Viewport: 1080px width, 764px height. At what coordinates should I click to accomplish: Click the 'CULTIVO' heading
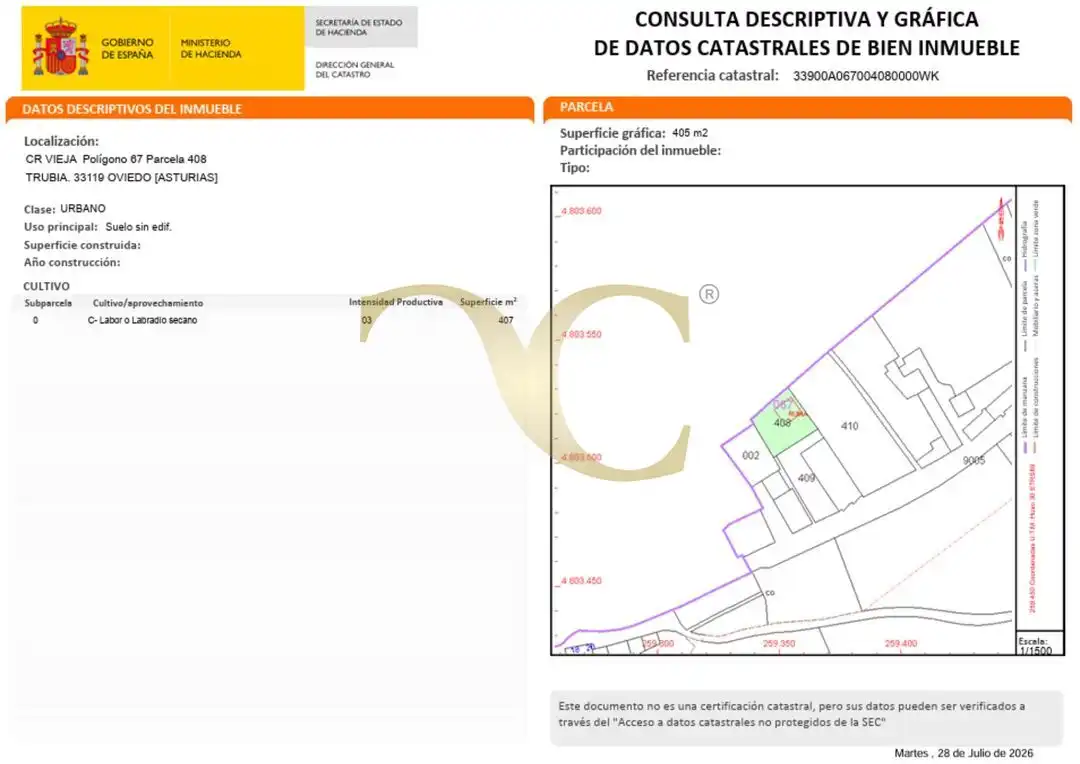(x=46, y=286)
